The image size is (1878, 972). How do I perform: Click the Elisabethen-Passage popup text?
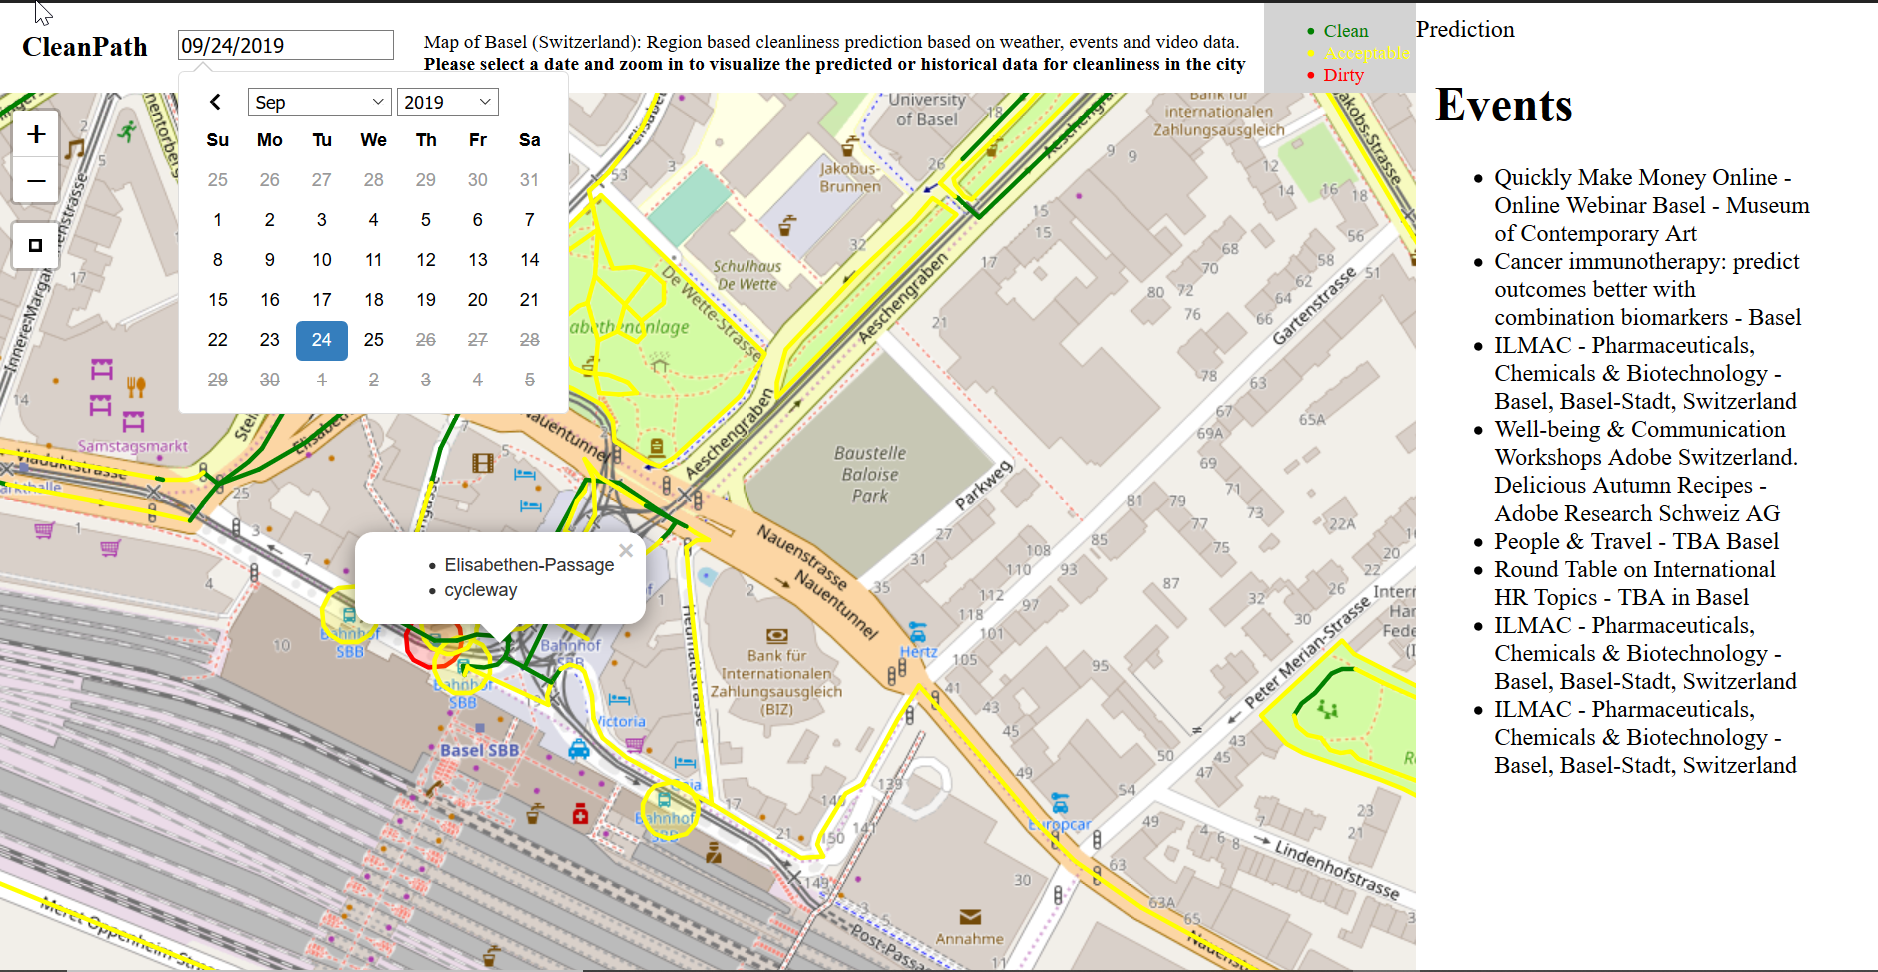[529, 565]
